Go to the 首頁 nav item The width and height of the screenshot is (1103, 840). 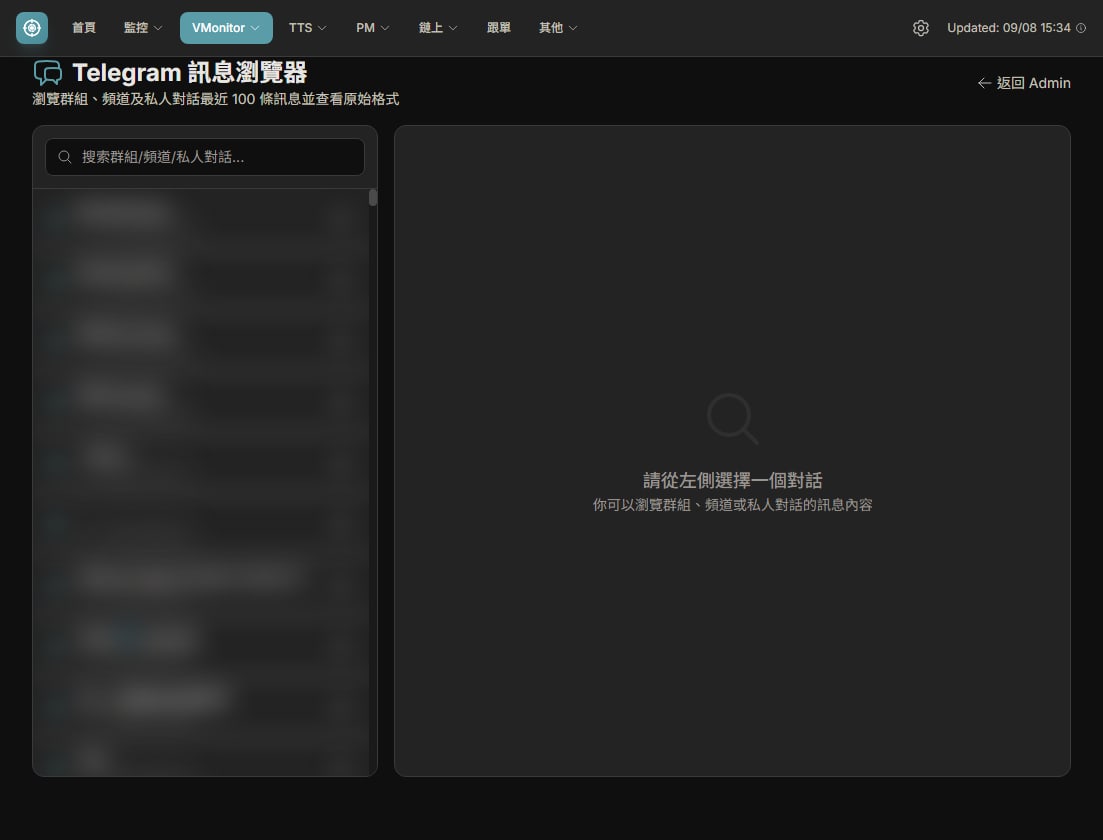(x=84, y=28)
